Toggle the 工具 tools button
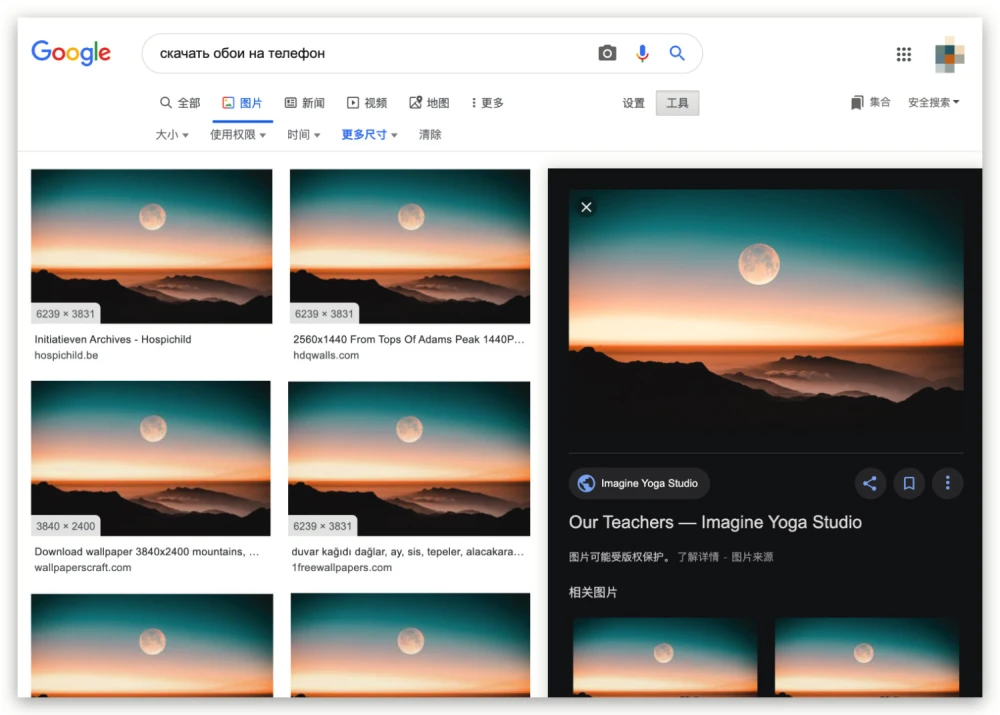The width and height of the screenshot is (1000, 715). point(677,103)
